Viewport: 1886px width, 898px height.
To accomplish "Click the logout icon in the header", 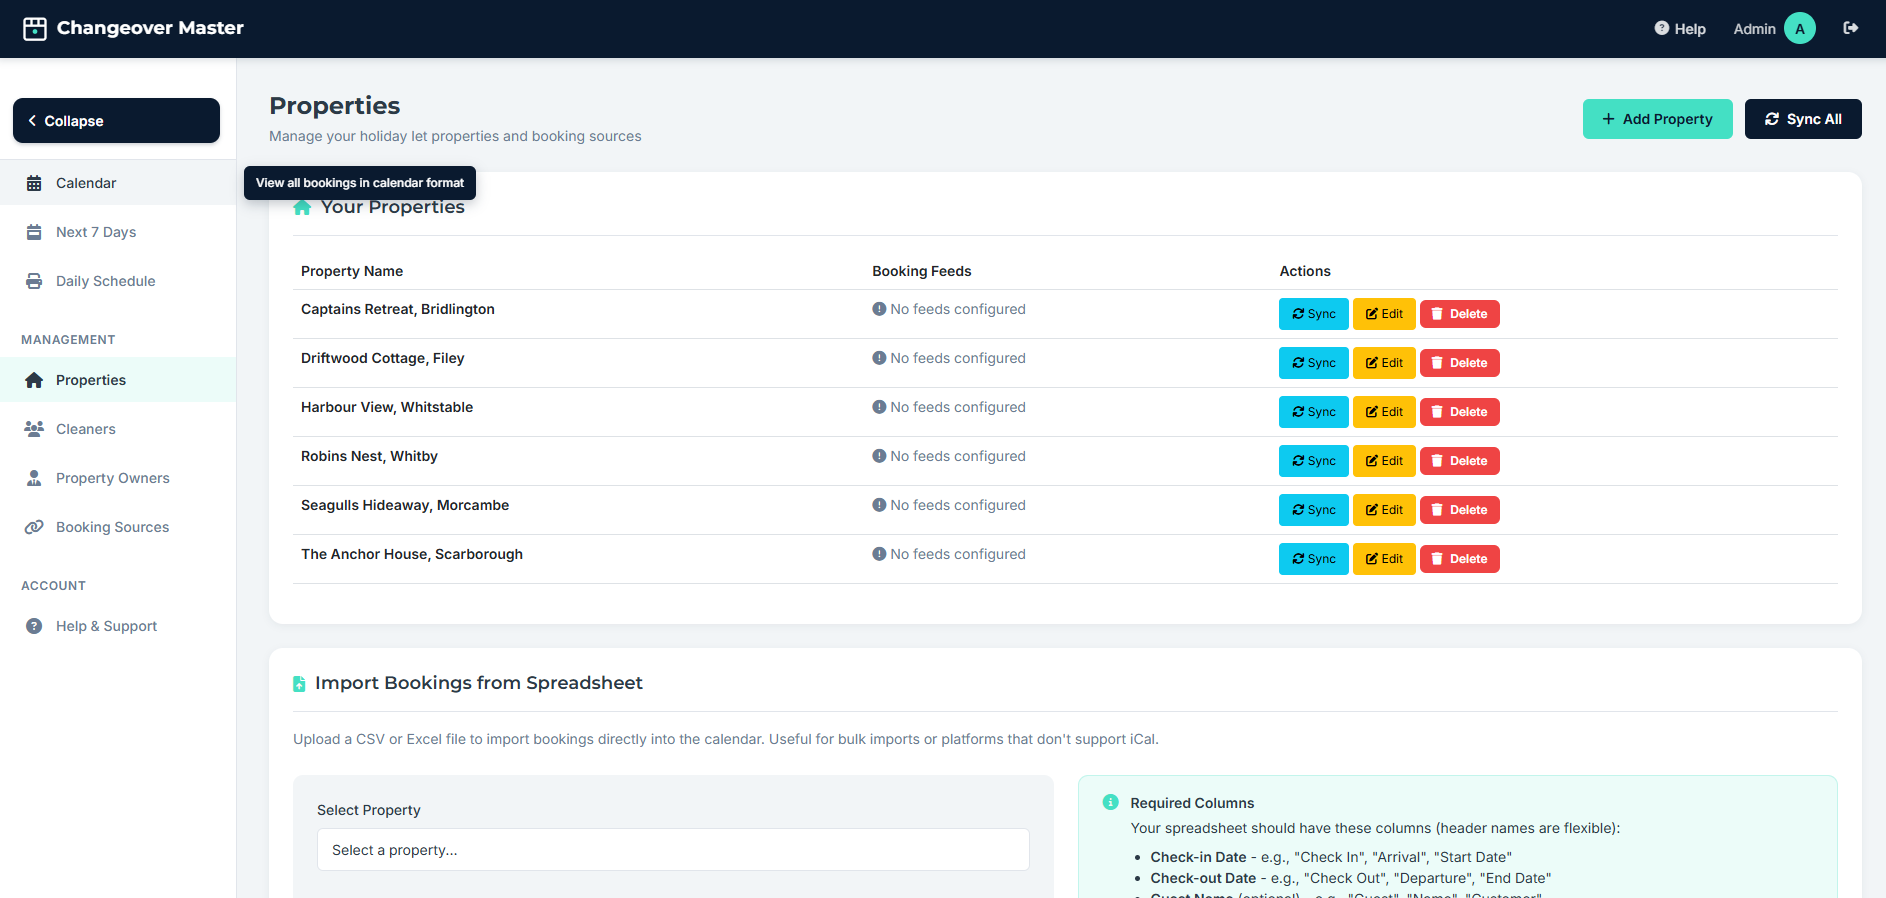I will coord(1850,28).
